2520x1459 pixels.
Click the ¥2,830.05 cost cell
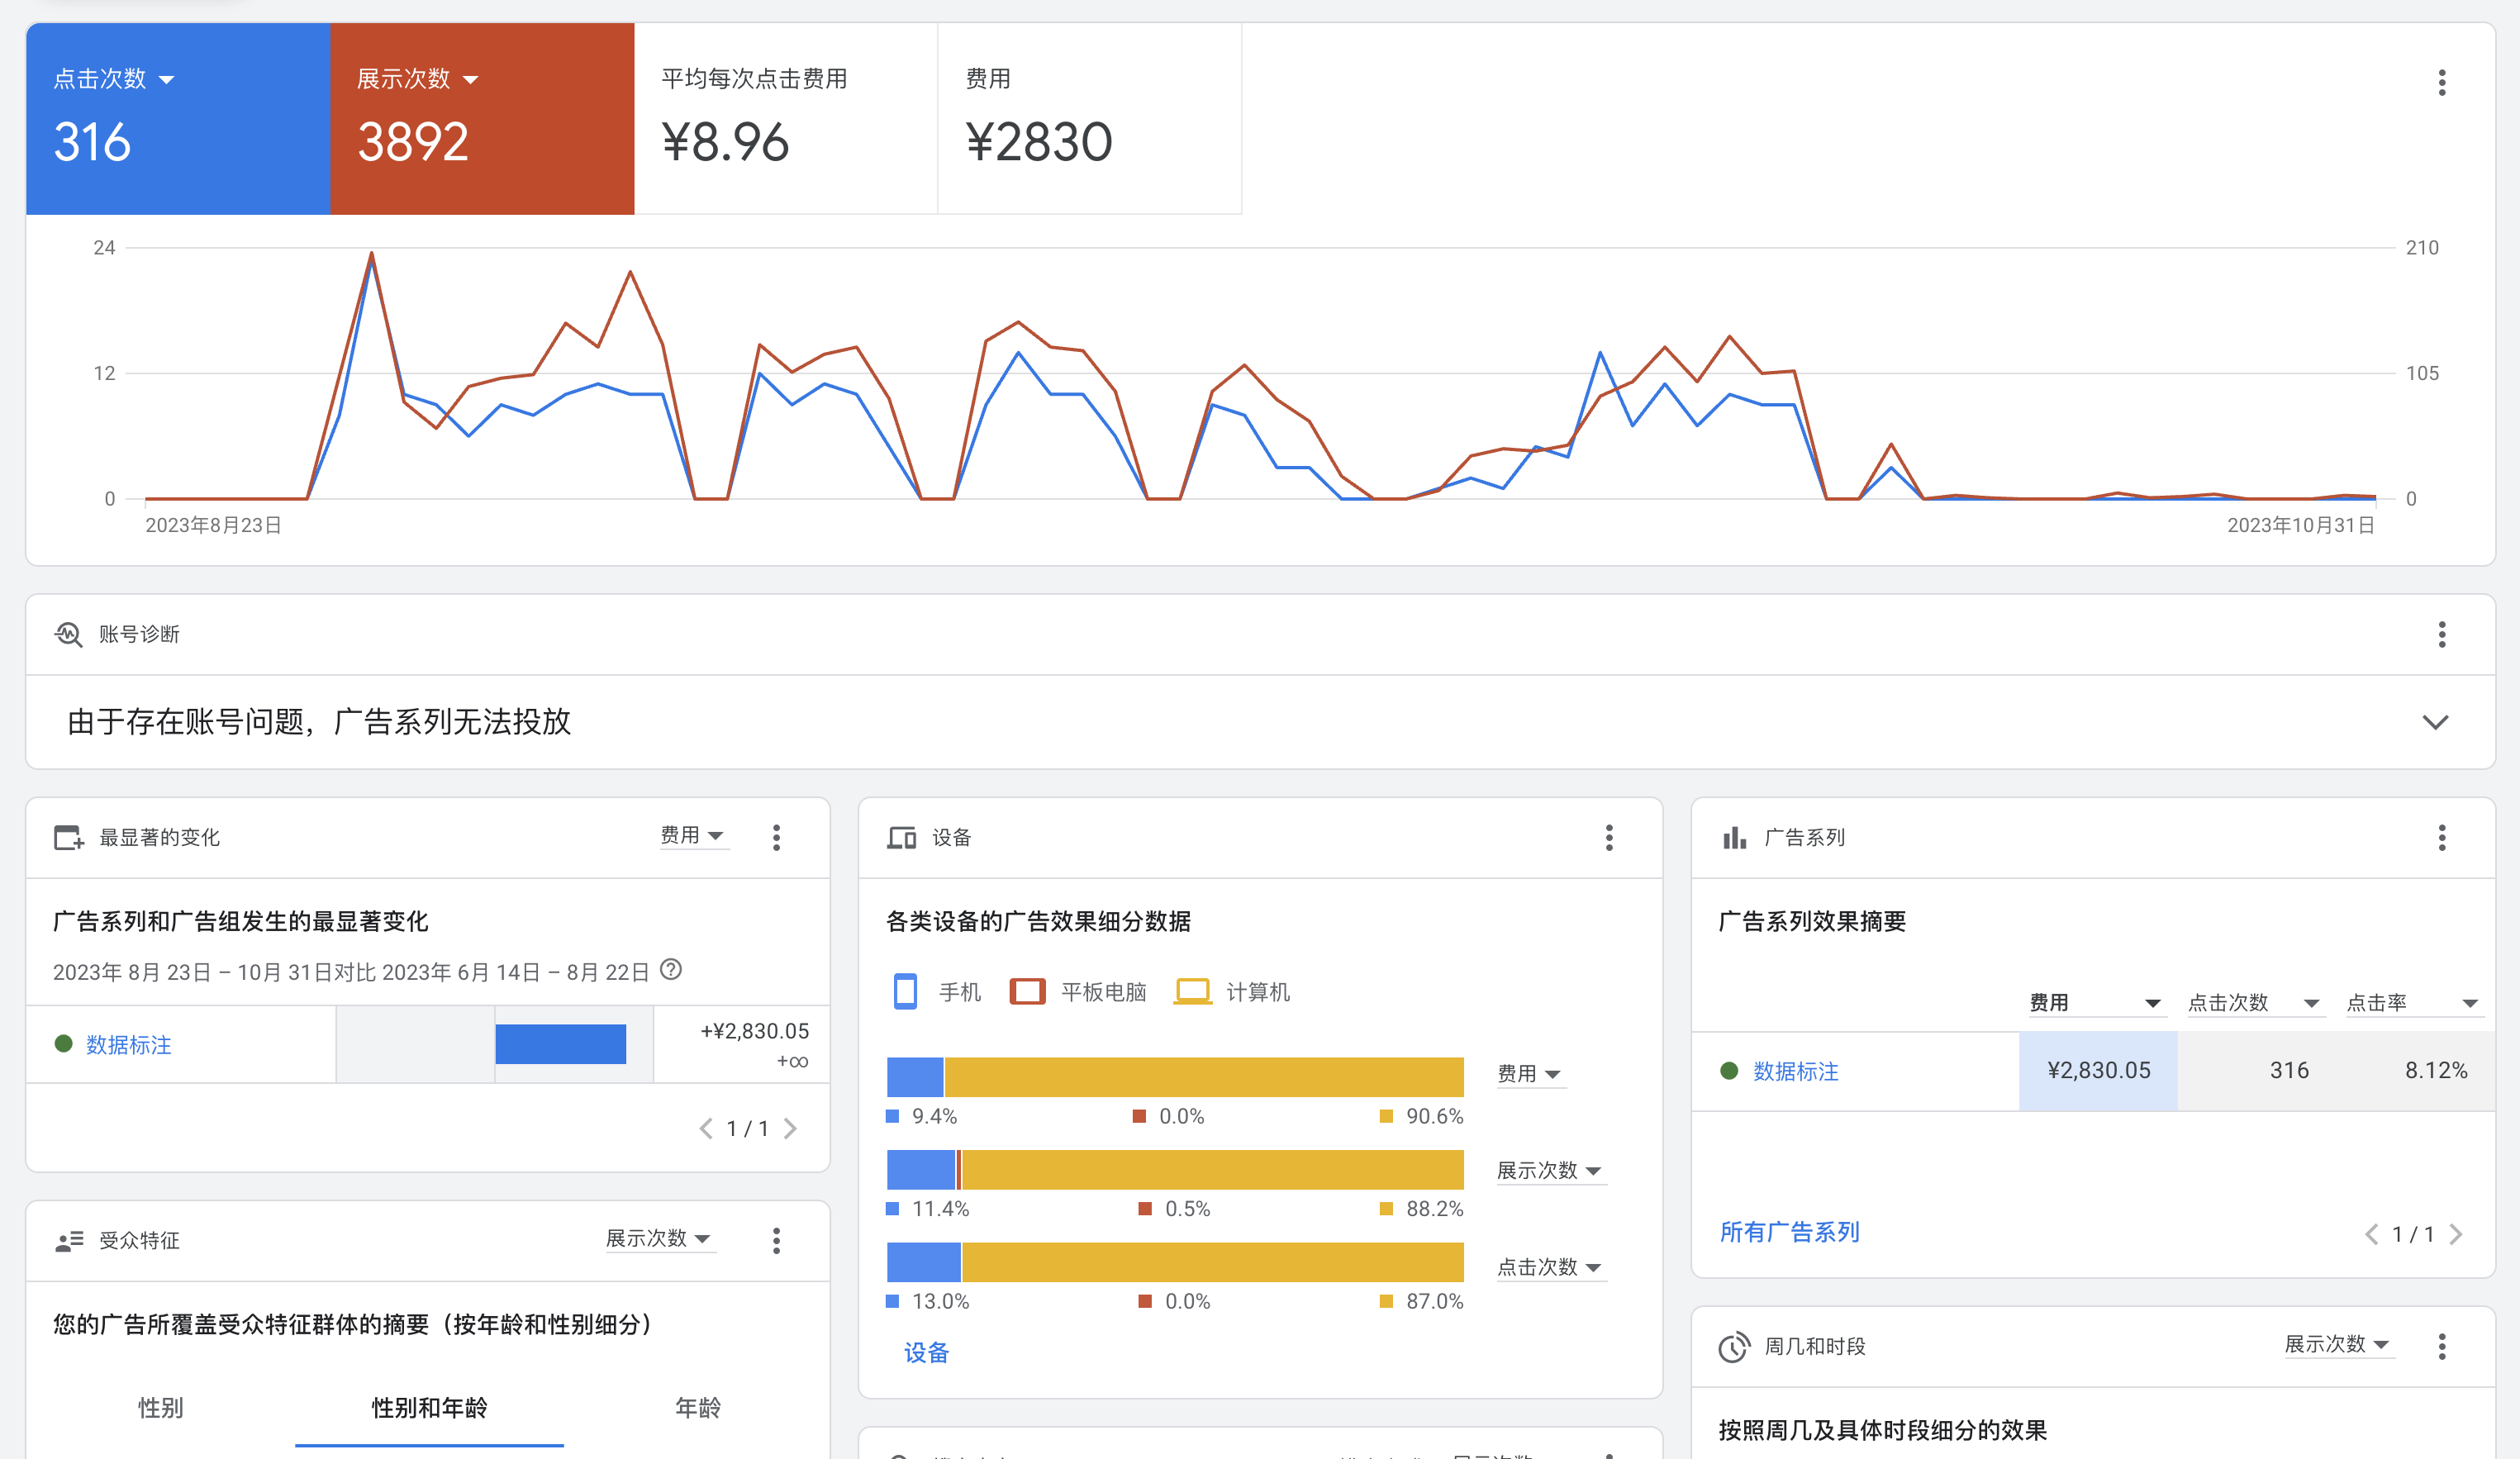(x=2098, y=1071)
